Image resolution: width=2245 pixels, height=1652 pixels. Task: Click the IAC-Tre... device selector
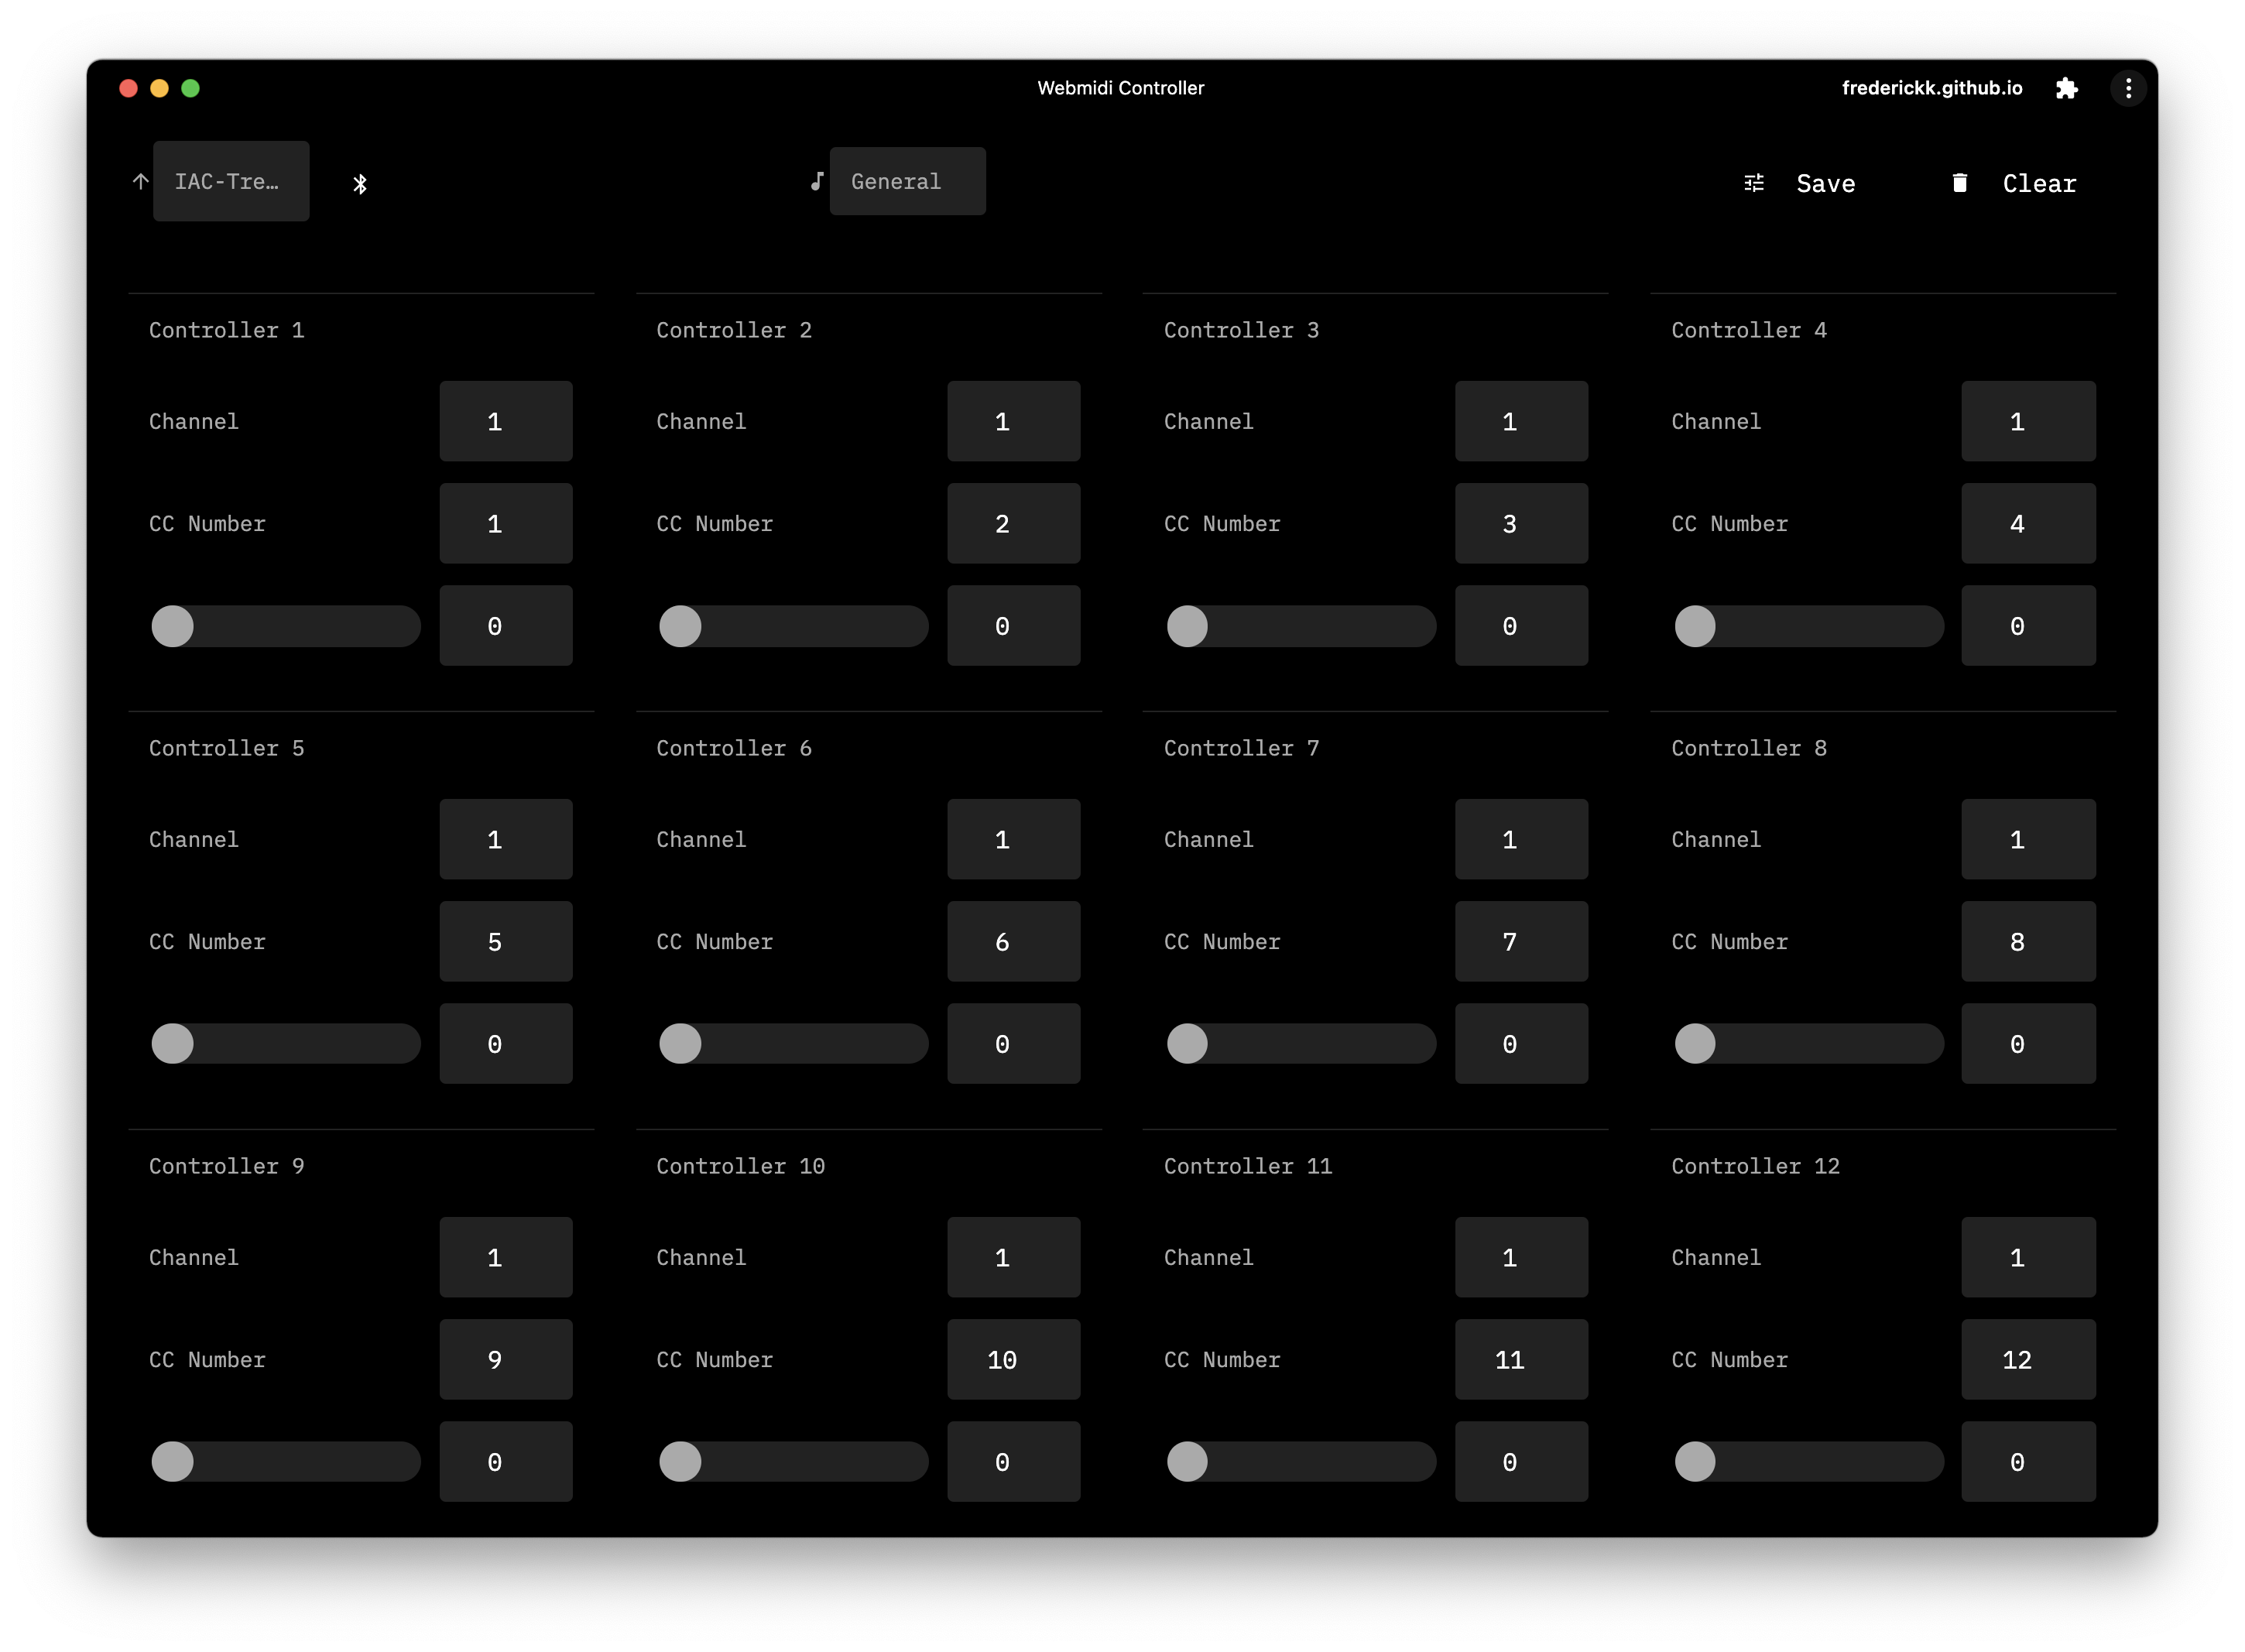(231, 181)
